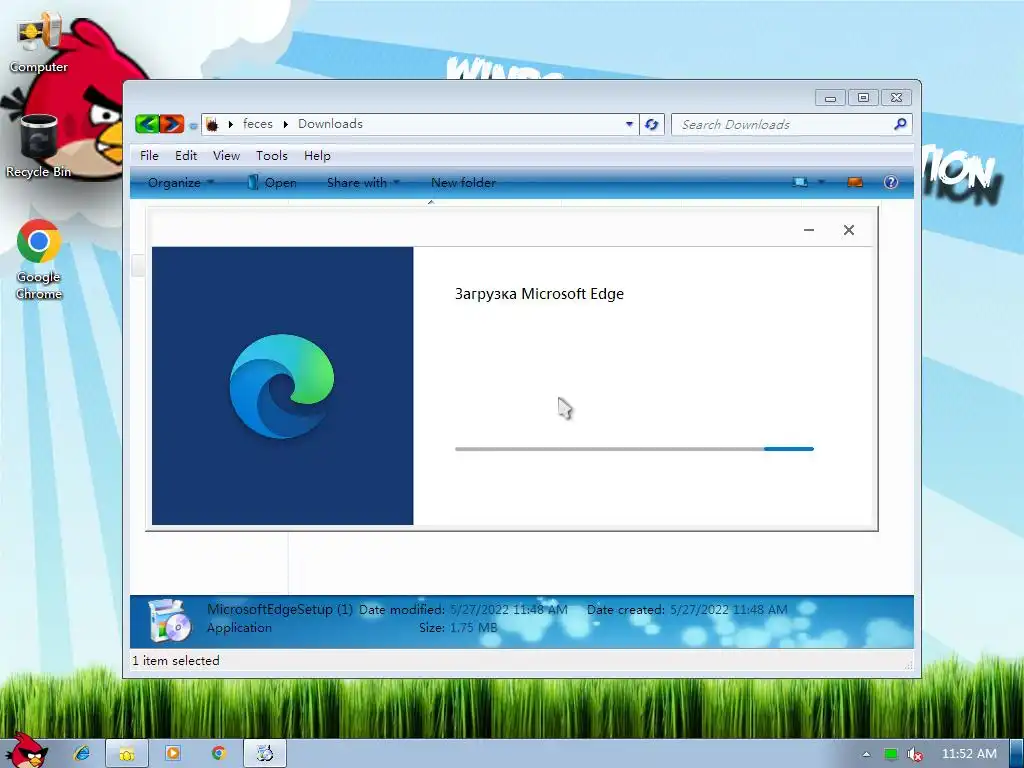Open the address bar history dropdown
This screenshot has width=1024, height=768.
(x=629, y=124)
